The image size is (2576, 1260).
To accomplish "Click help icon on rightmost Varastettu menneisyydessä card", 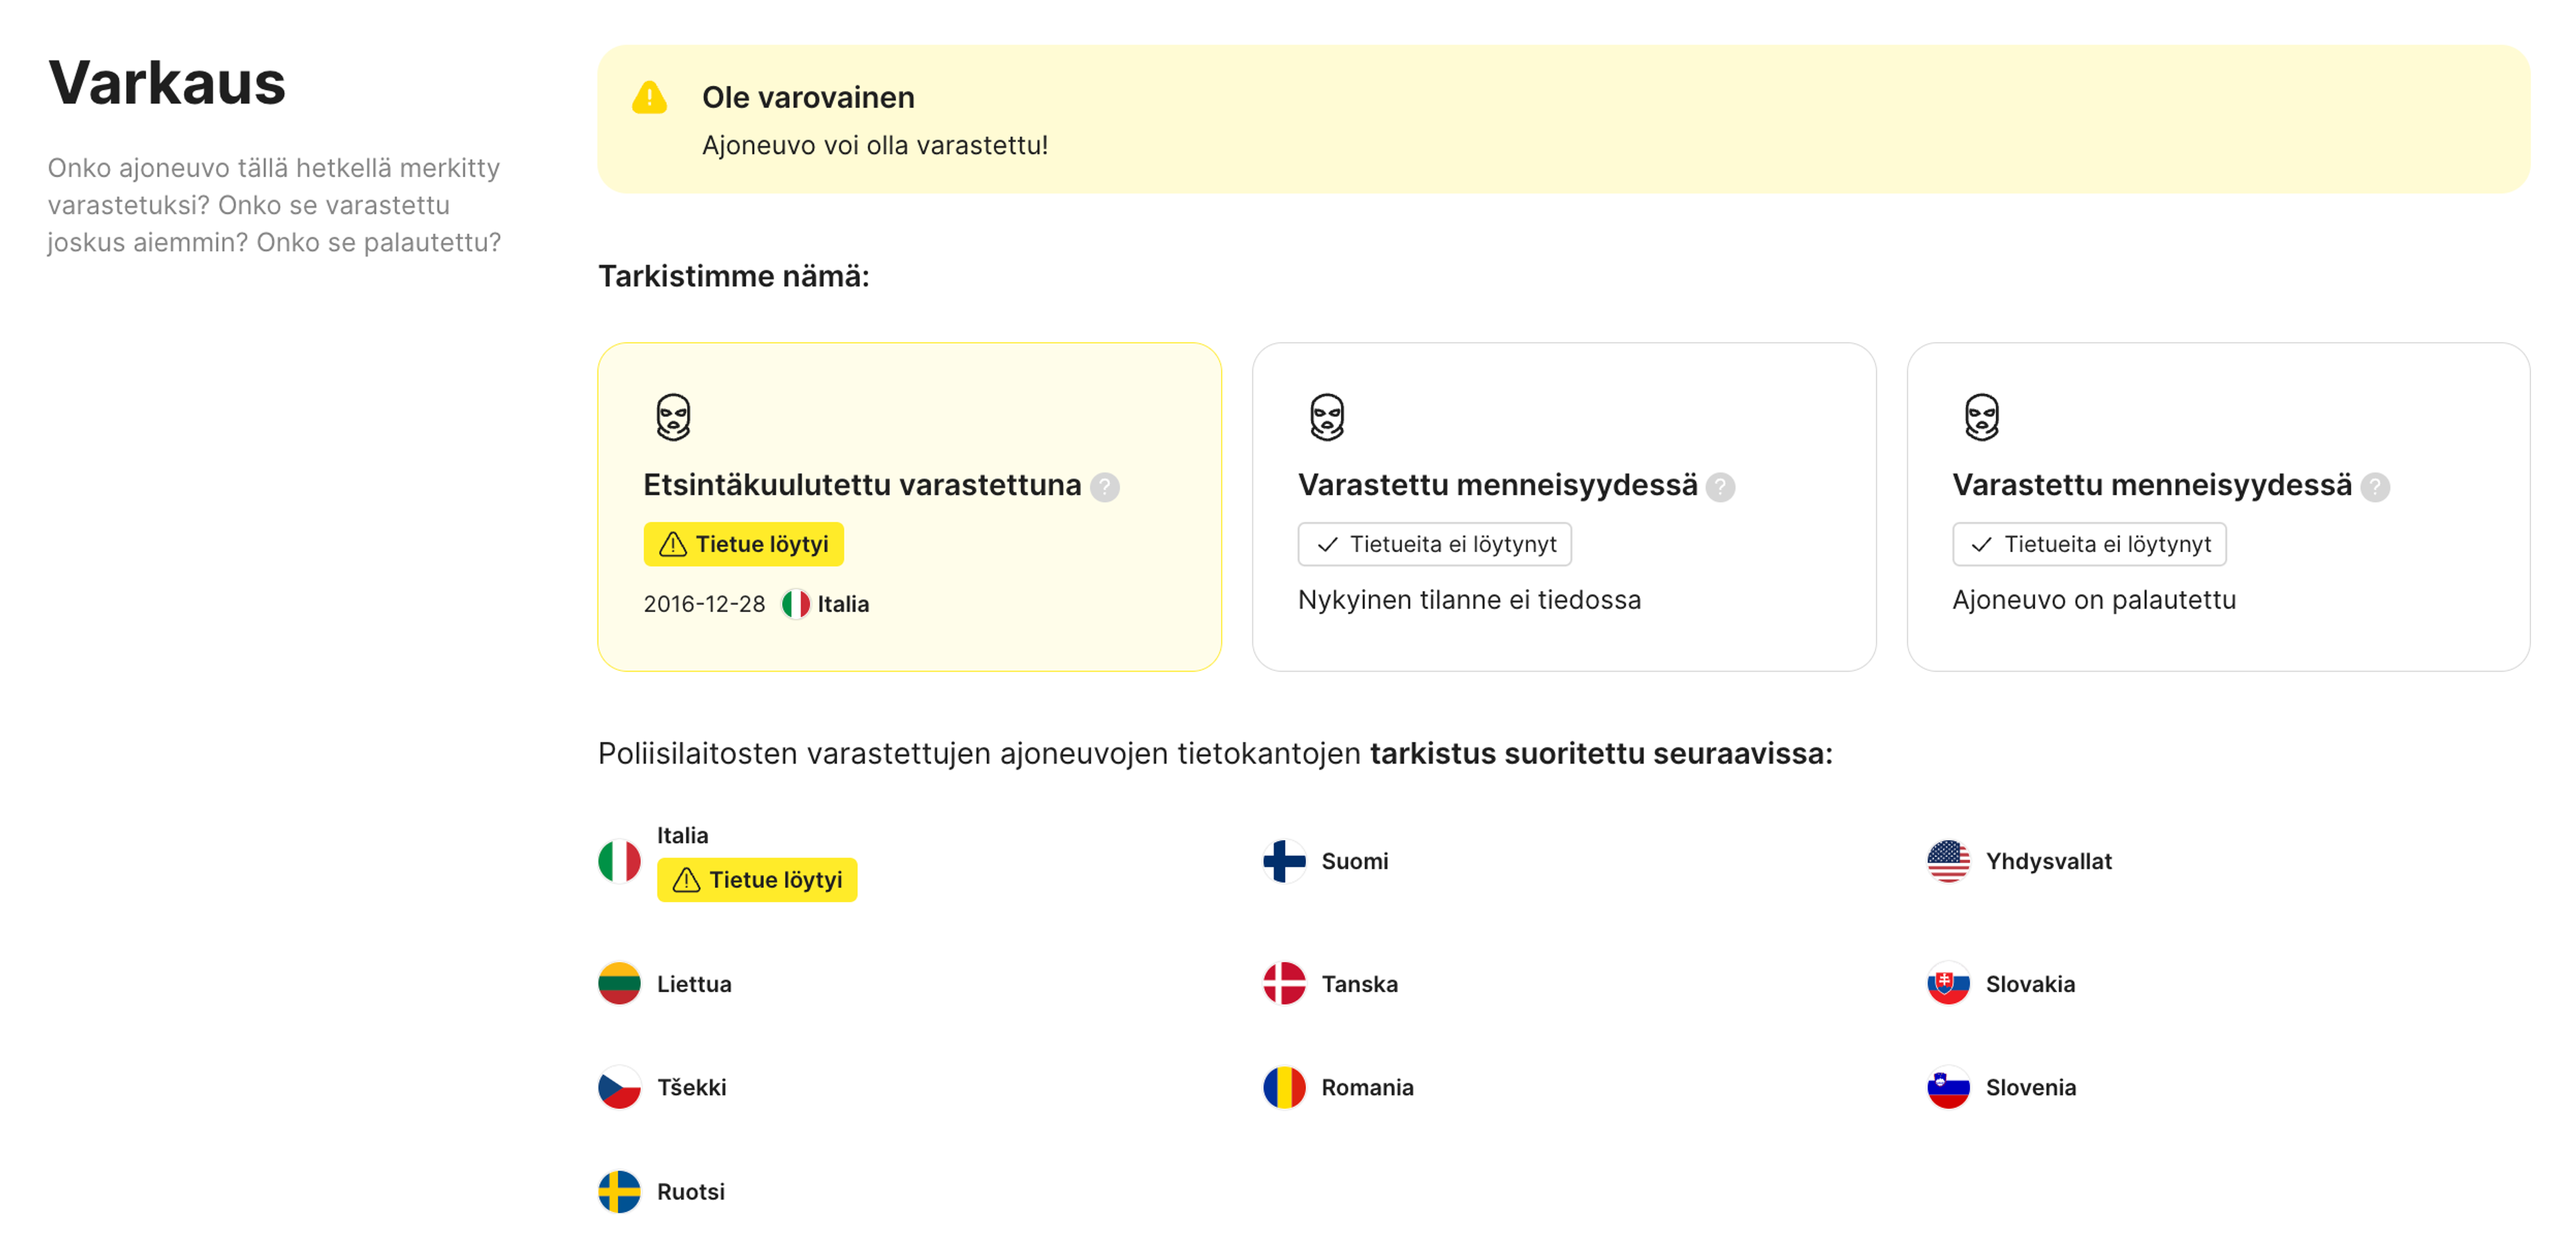I will tap(2375, 487).
